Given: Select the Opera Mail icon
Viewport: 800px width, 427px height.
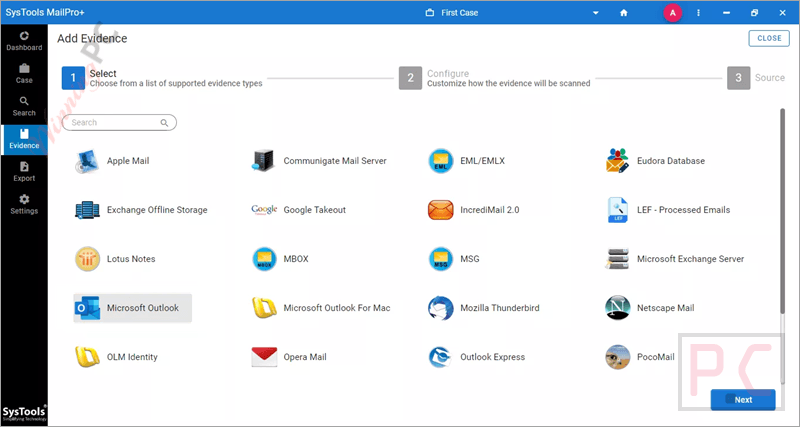Looking at the screenshot, I should tap(264, 357).
